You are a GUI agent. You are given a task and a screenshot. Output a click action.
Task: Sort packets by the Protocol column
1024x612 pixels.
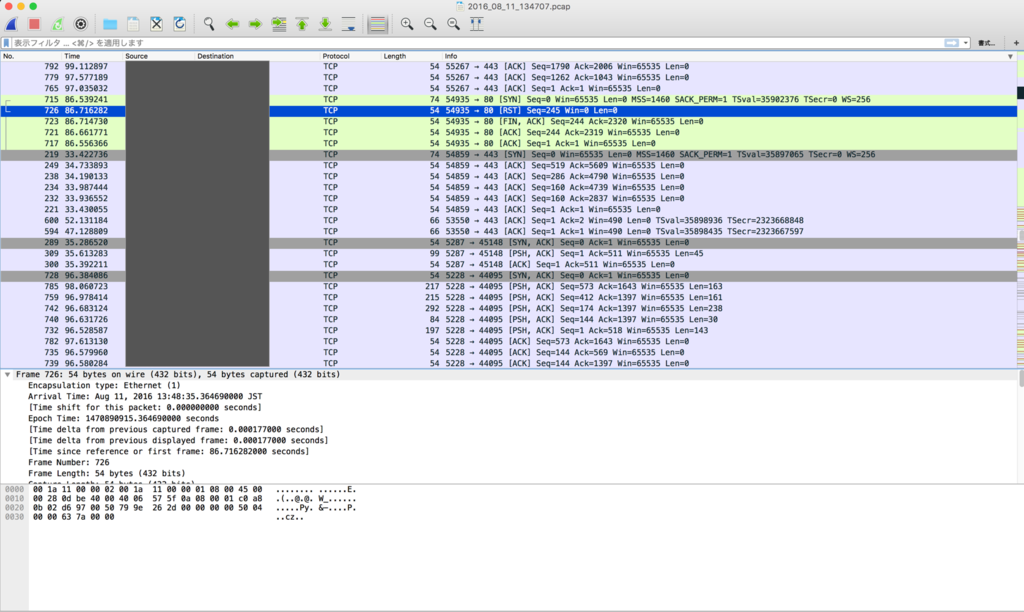click(336, 56)
